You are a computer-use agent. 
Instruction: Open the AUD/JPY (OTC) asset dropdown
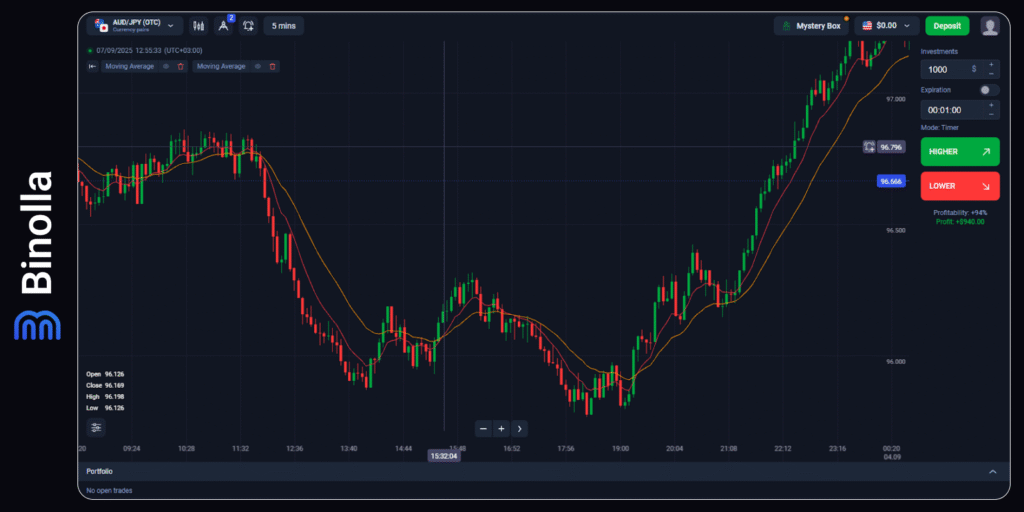(133, 26)
